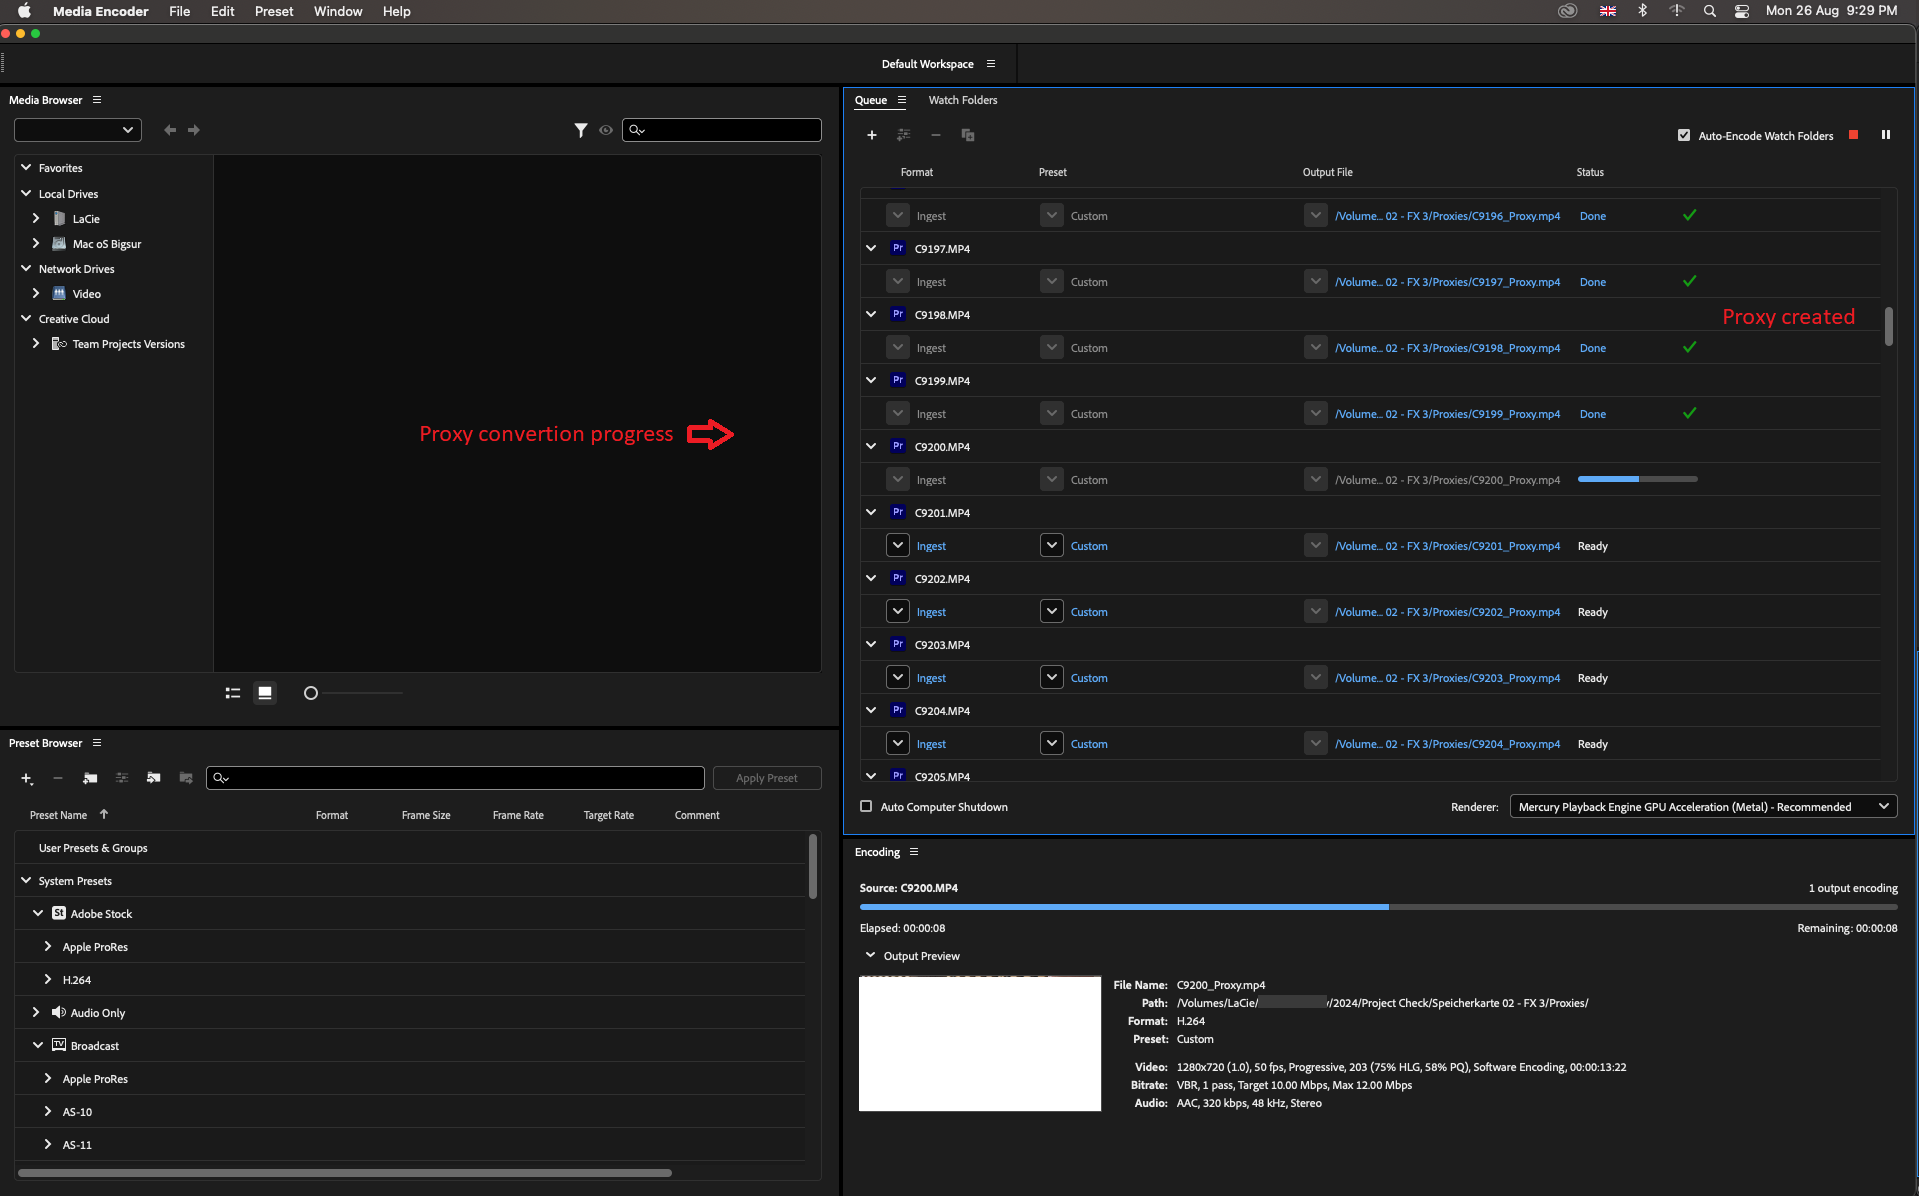Screen dimensions: 1919x1196
Task: Switch Media Browser to list view
Action: [233, 693]
